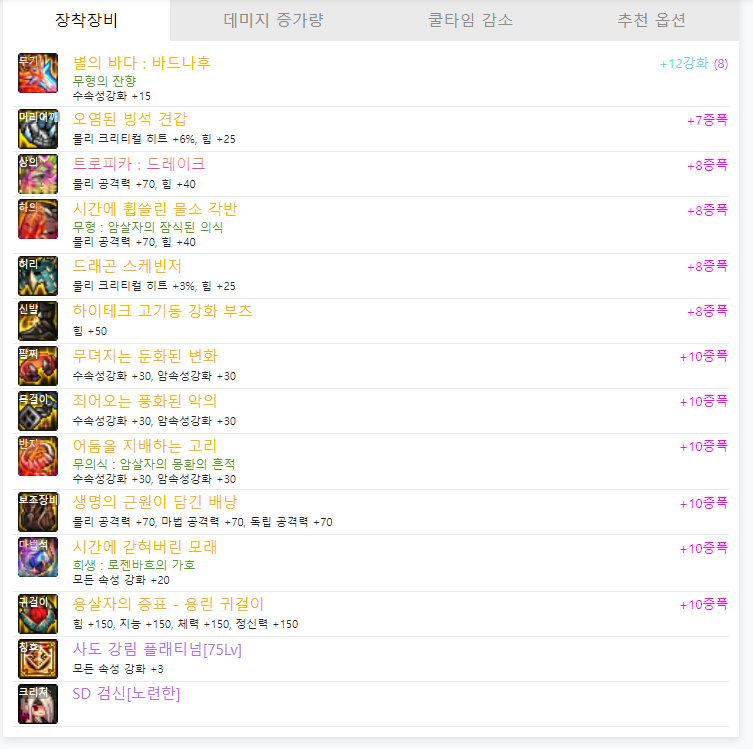Click the 목걸이 necklace equipment icon
This screenshot has width=753, height=749.
tap(38, 411)
